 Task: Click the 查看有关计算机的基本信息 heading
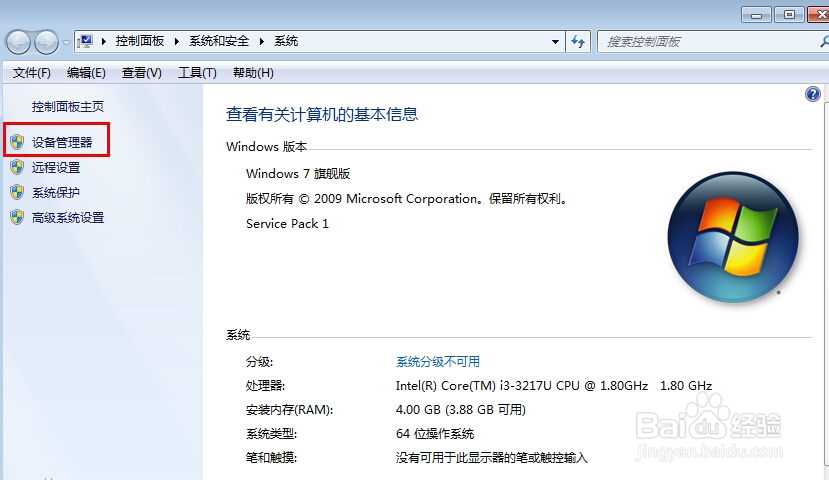[x=322, y=114]
